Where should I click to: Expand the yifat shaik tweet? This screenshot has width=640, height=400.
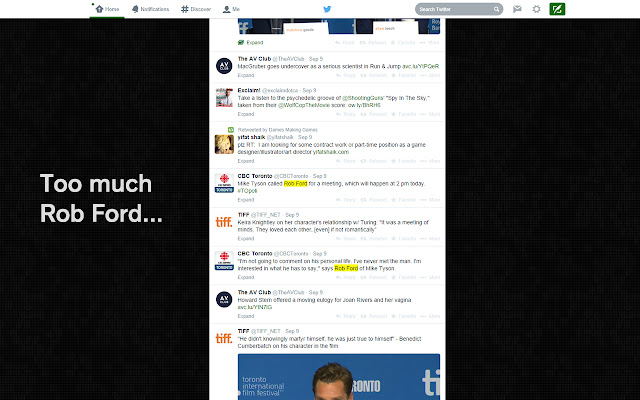coord(246,161)
